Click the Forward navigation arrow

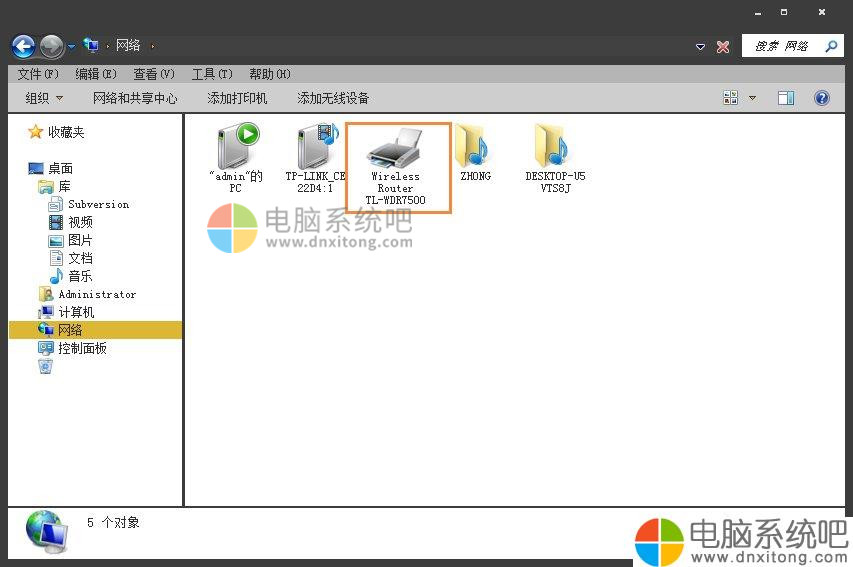[x=51, y=46]
